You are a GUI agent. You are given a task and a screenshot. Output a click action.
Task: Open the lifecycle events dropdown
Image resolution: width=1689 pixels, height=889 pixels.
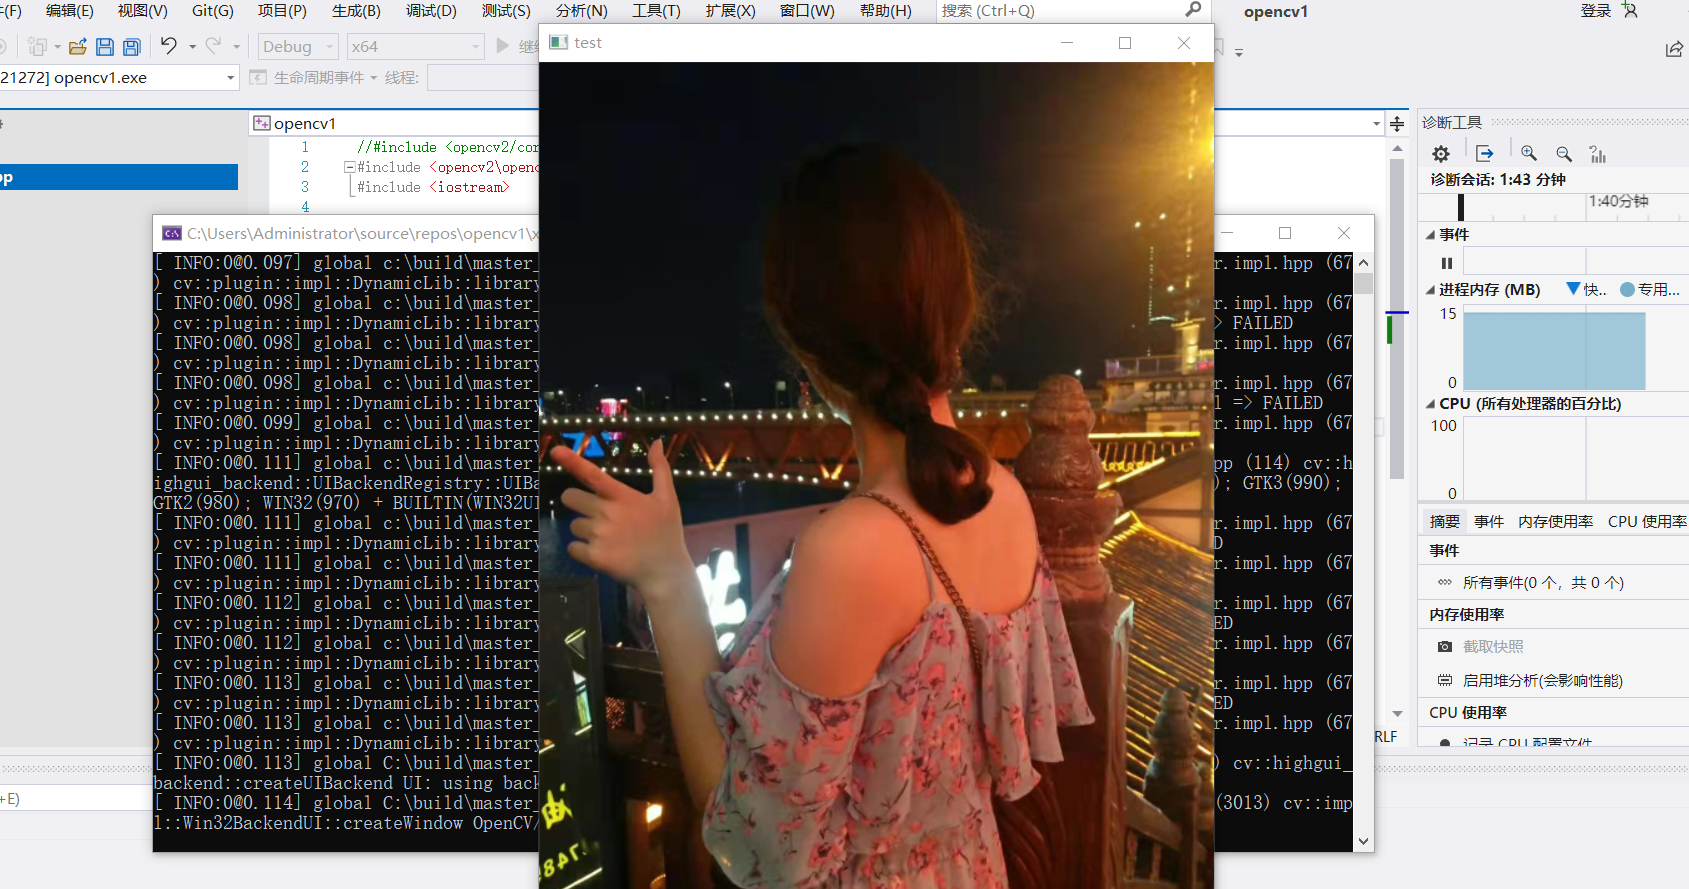point(374,78)
